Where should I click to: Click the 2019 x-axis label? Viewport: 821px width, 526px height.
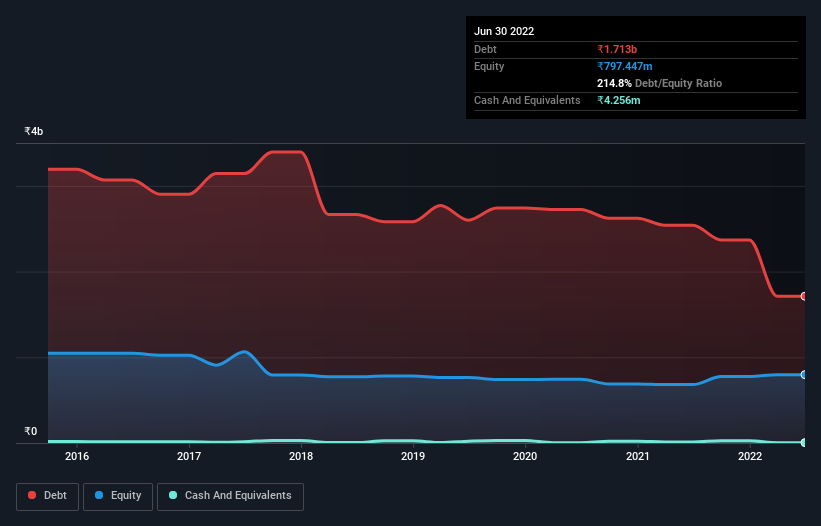pyautogui.click(x=413, y=456)
